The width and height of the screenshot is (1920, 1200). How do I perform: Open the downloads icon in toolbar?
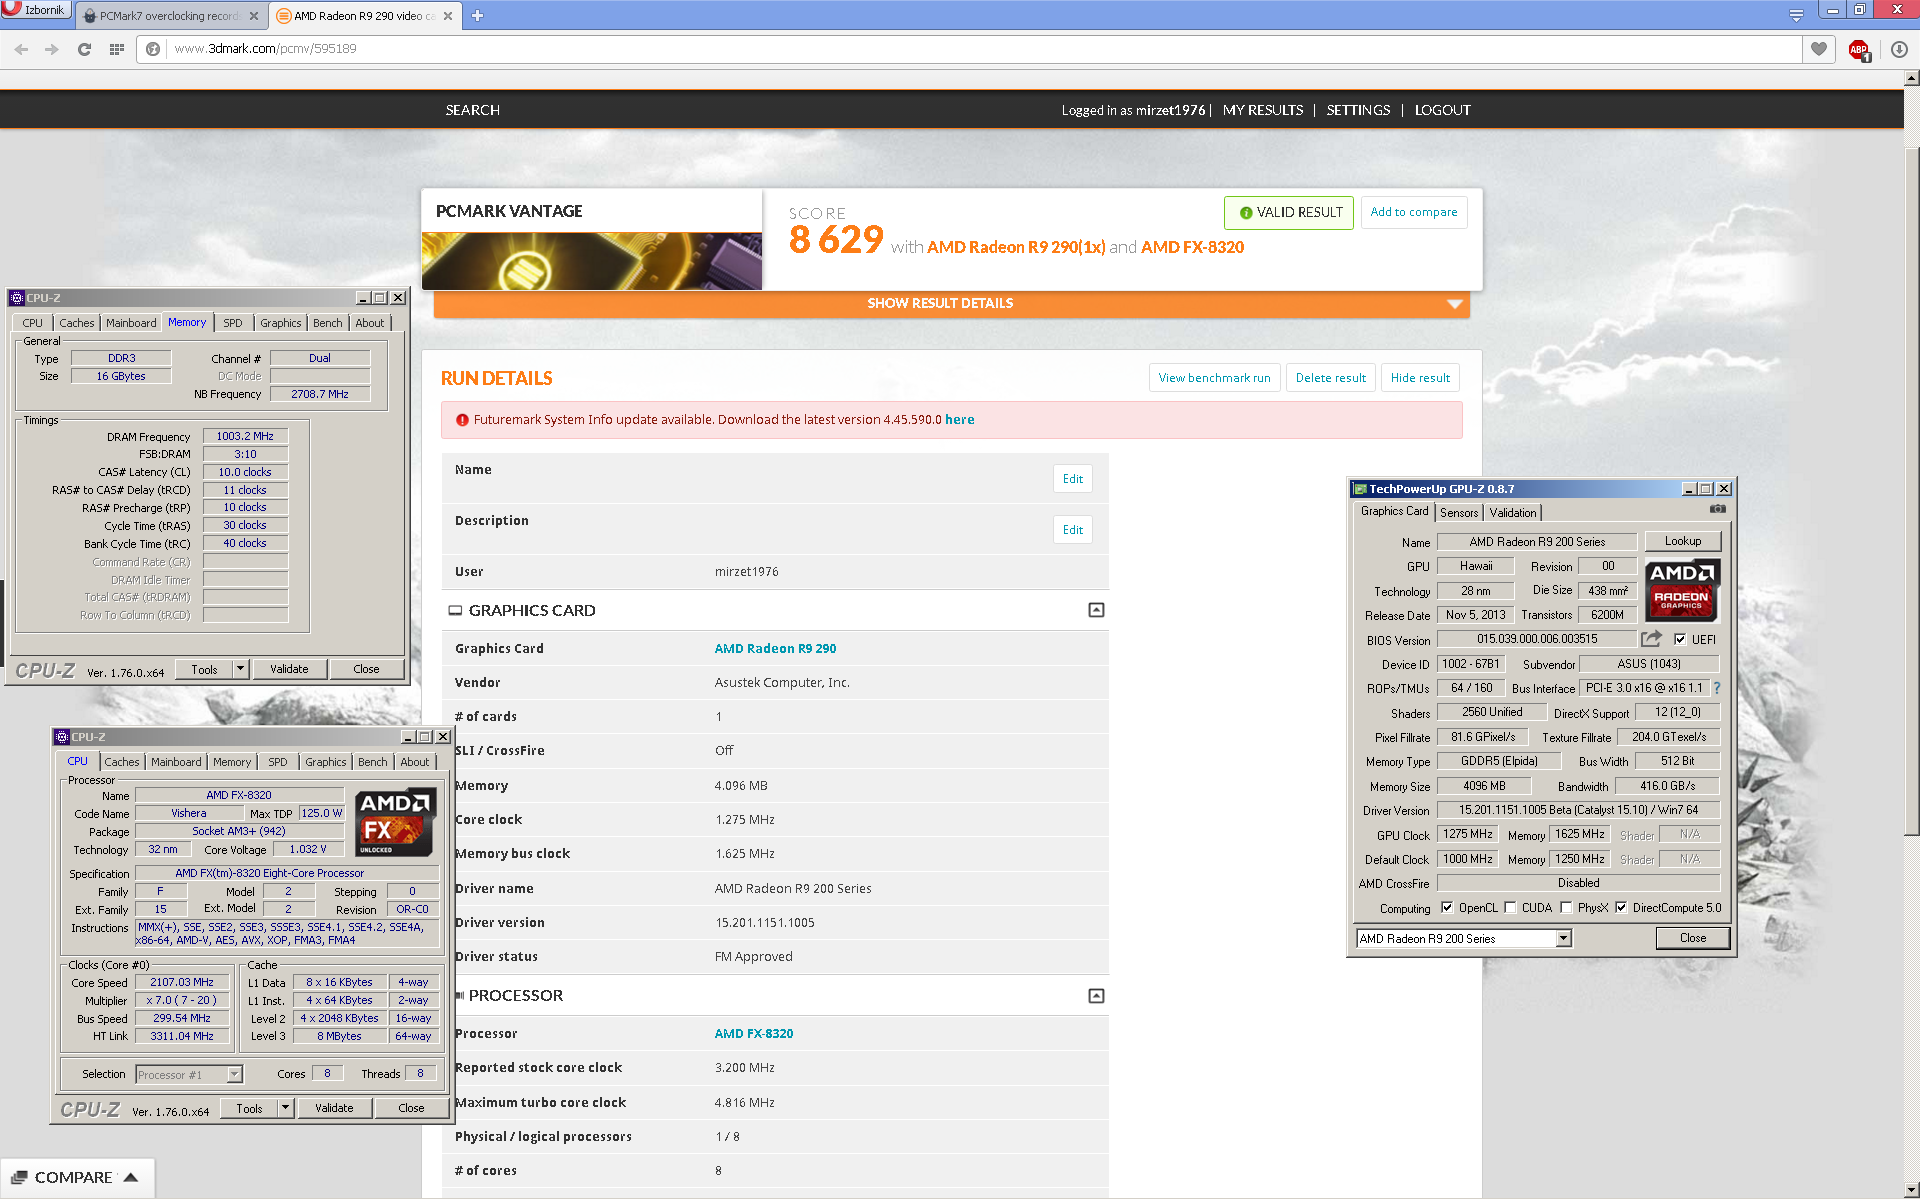pyautogui.click(x=1899, y=49)
